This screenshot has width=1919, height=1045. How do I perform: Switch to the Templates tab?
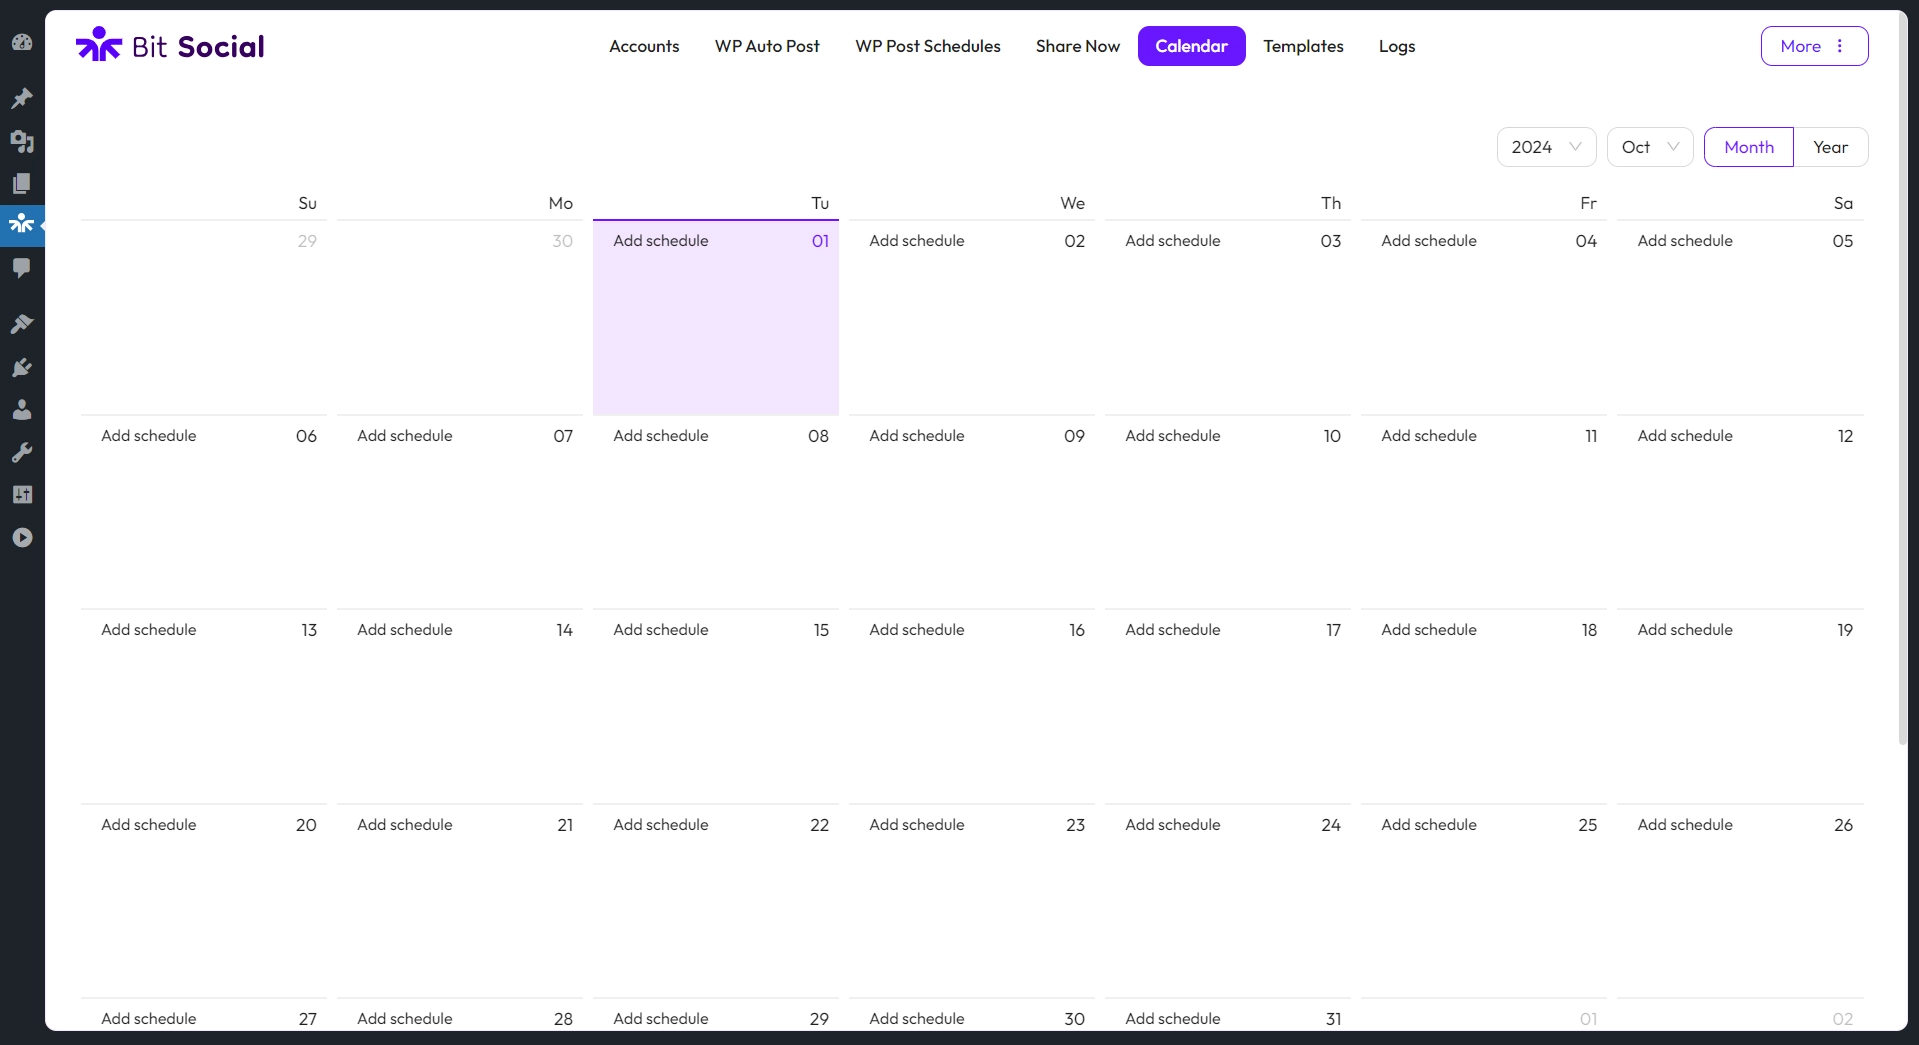(x=1303, y=46)
